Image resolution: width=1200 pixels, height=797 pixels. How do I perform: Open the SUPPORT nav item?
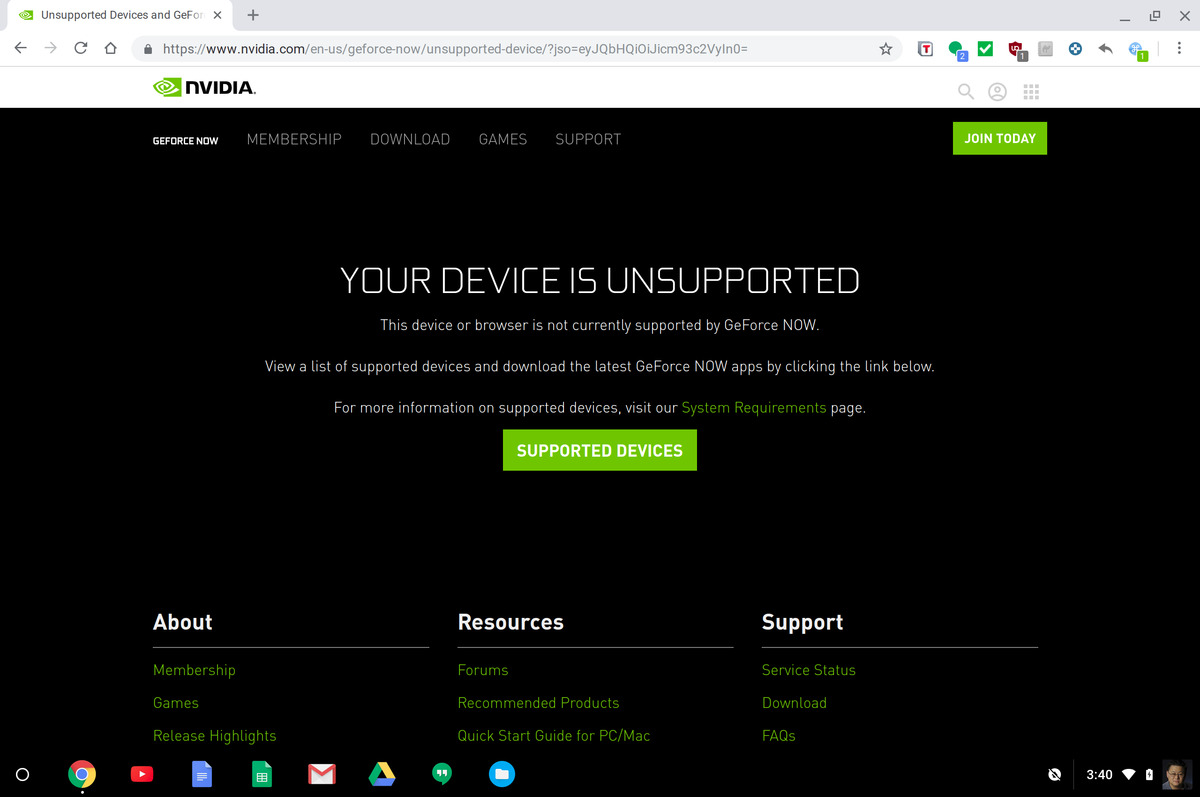(x=588, y=139)
